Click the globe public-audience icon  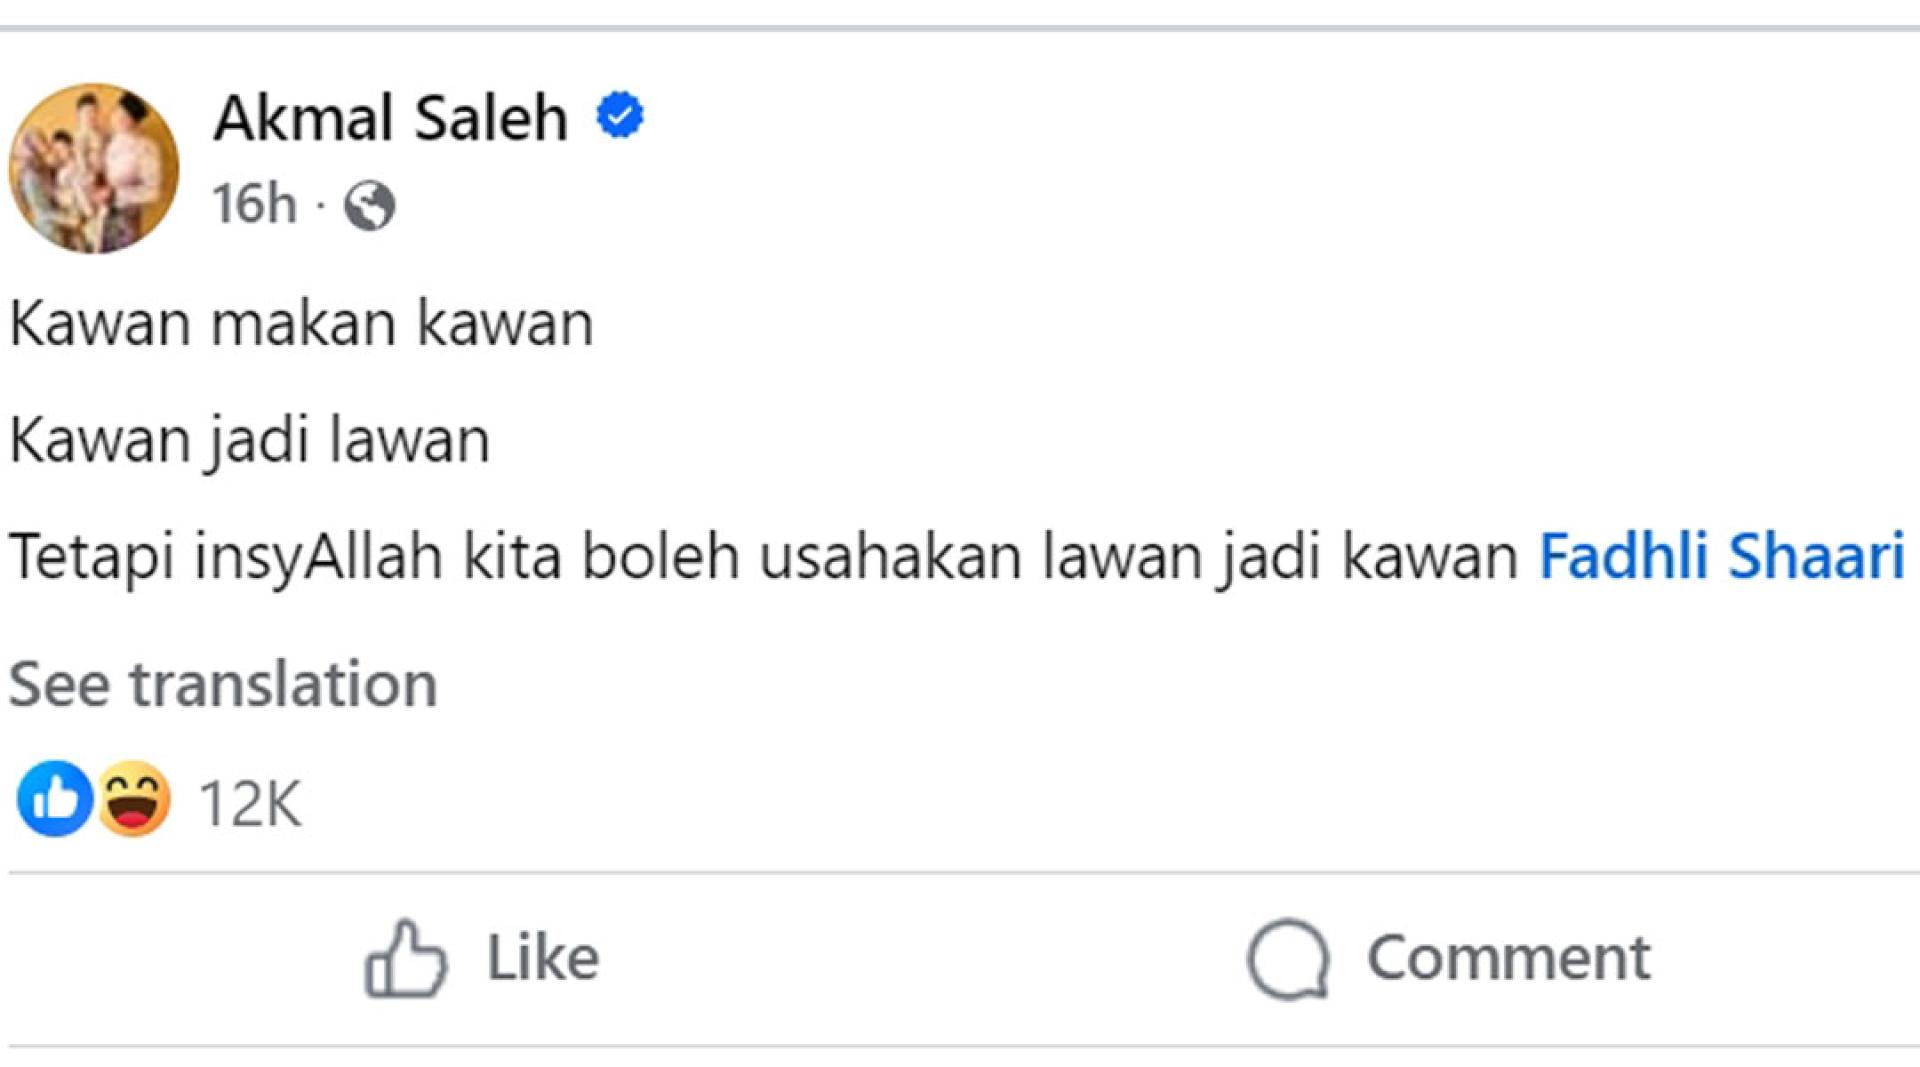pyautogui.click(x=369, y=206)
